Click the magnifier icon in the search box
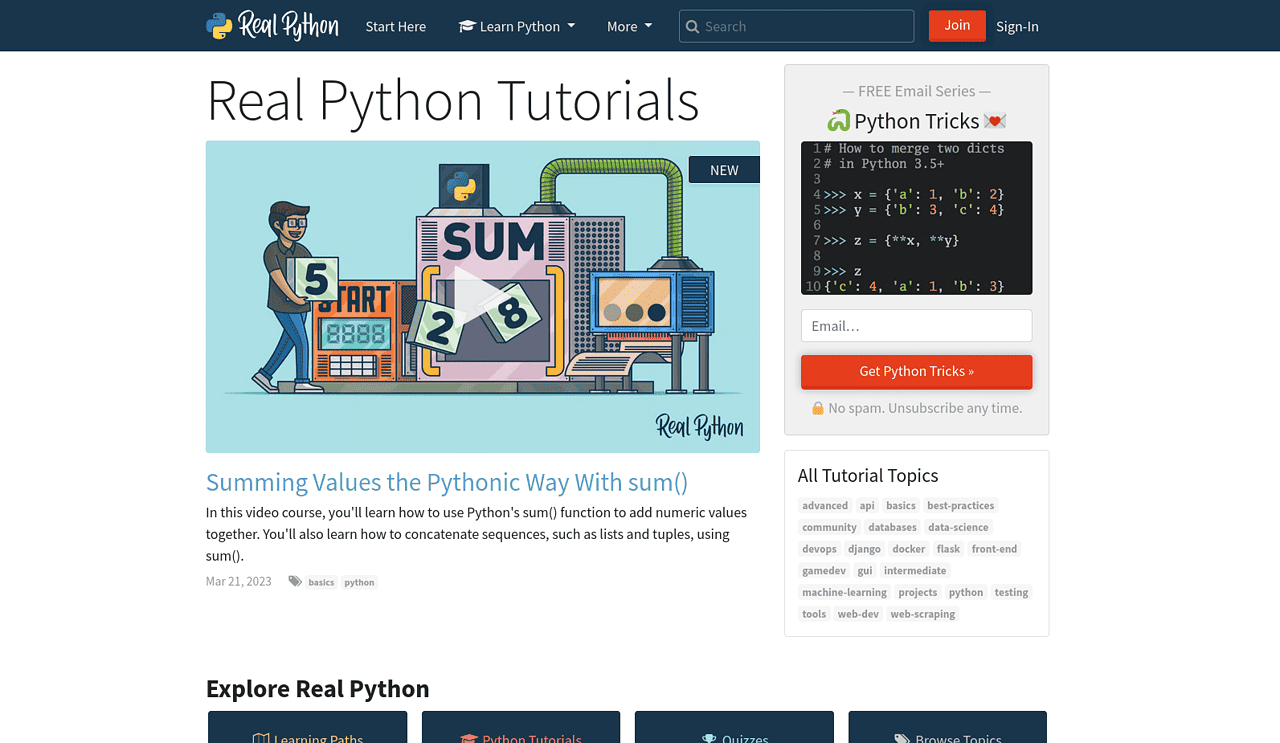The image size is (1280, 743). coord(691,26)
